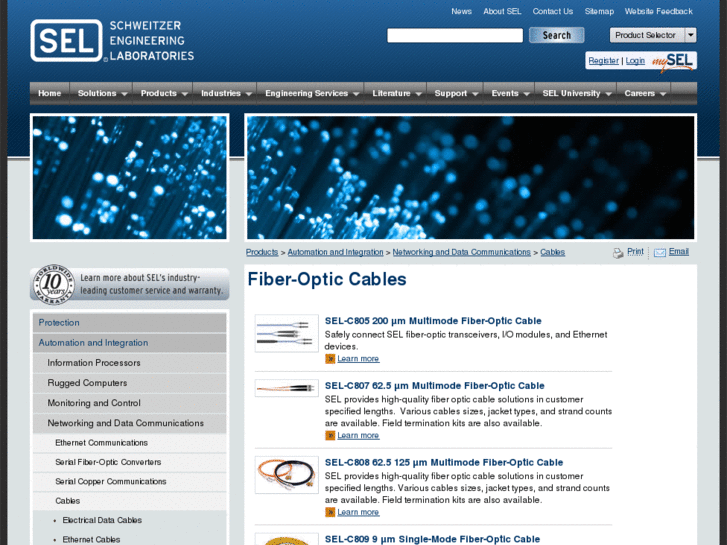Expand the Products menu
The width and height of the screenshot is (727, 545).
tap(163, 93)
